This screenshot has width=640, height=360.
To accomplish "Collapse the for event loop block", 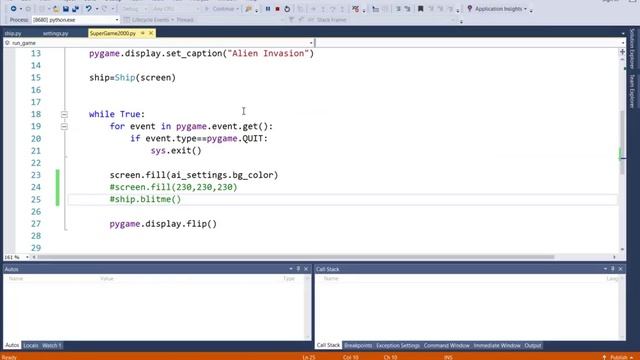I will pyautogui.click(x=64, y=127).
